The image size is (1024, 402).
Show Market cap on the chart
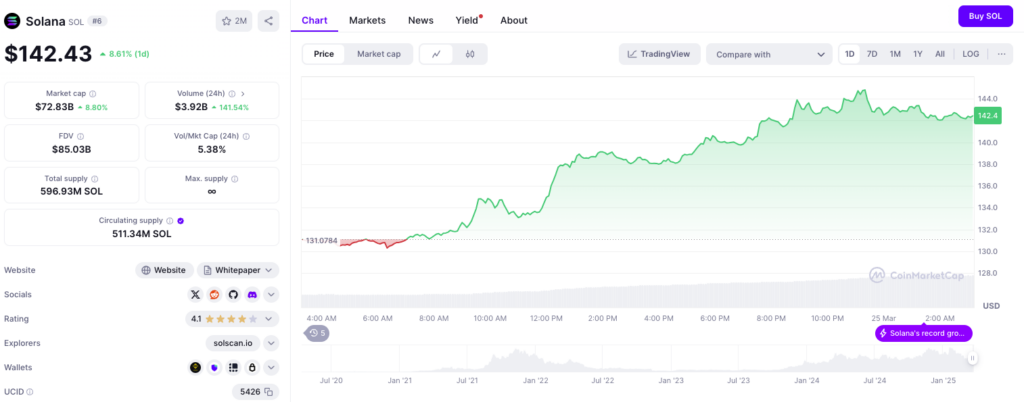(379, 54)
